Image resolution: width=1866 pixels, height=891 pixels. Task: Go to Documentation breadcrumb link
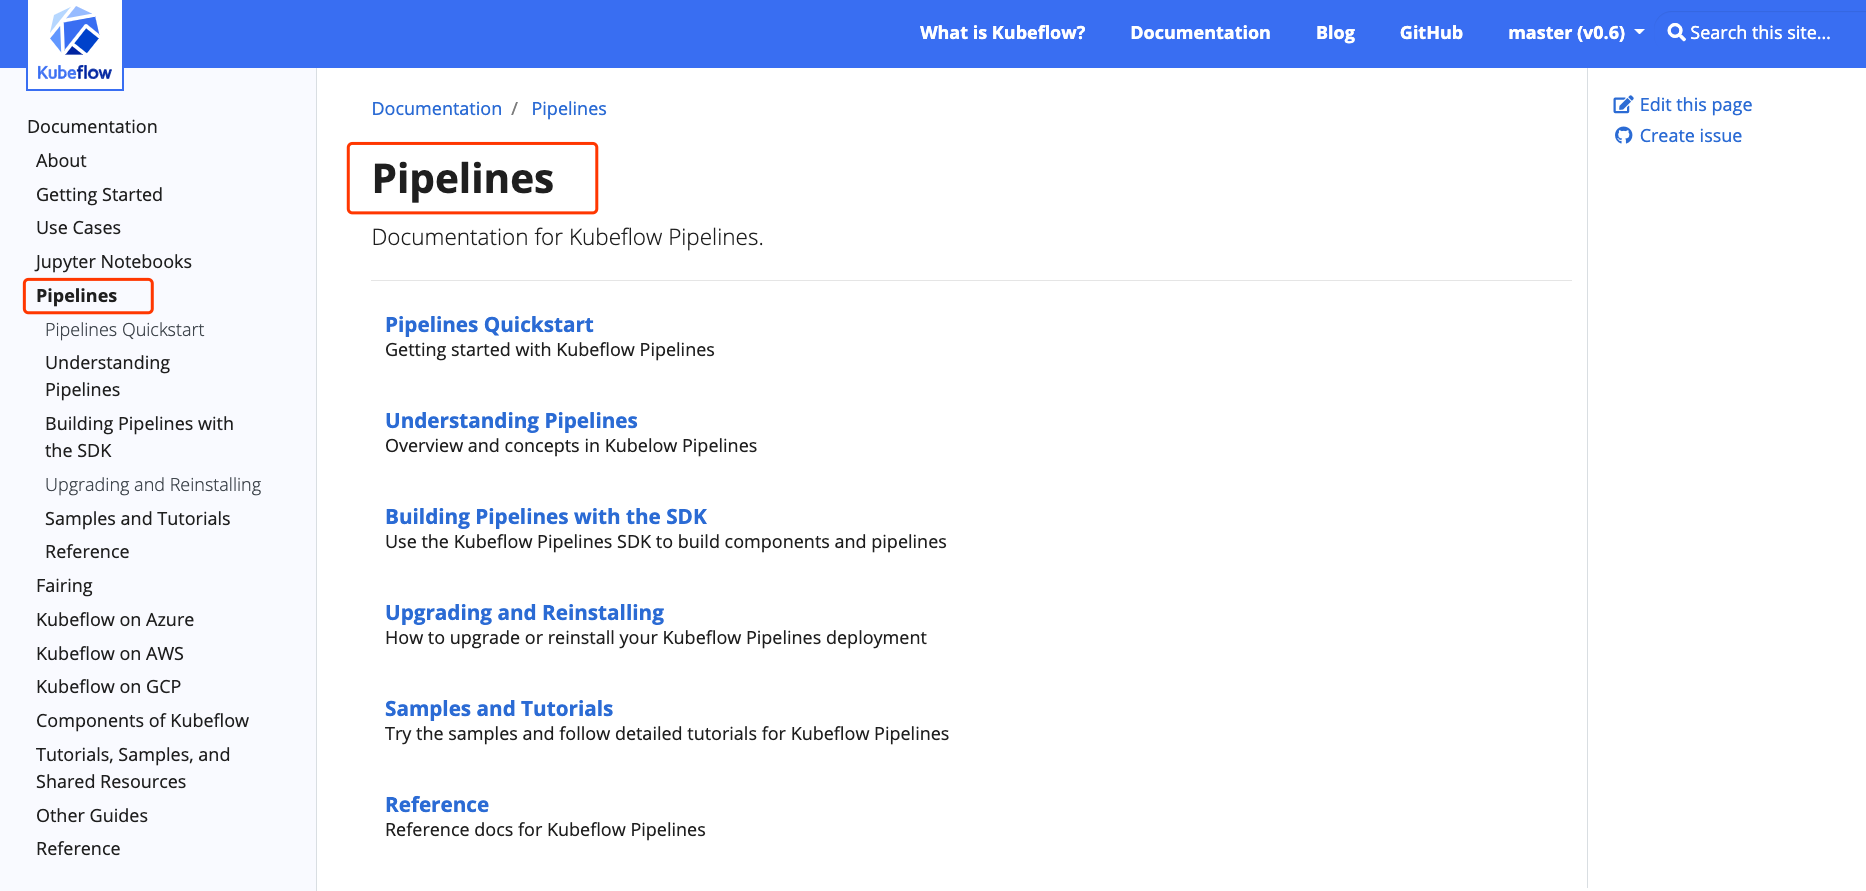(437, 108)
